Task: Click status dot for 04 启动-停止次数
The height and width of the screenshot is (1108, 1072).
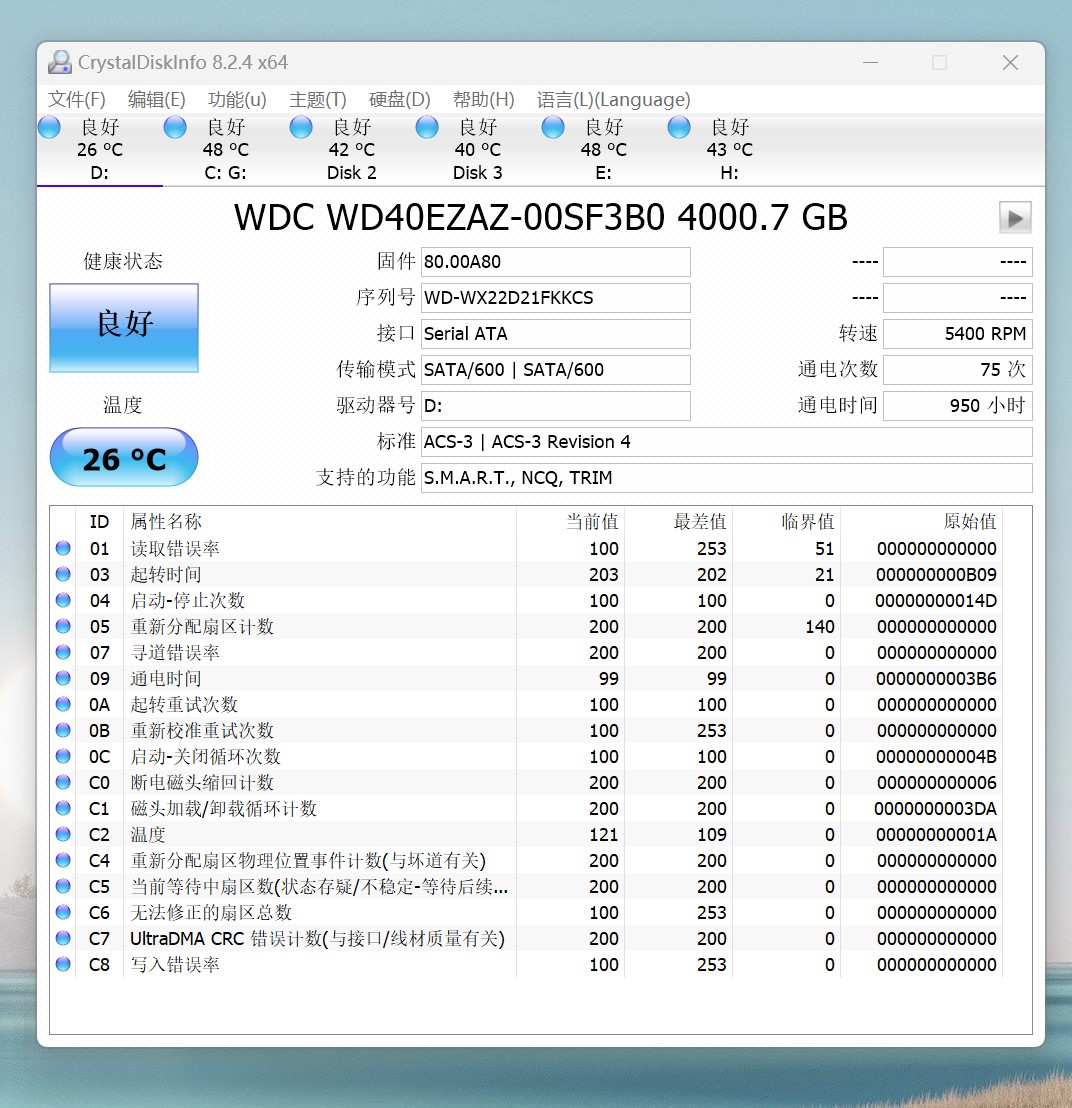Action: 63,600
